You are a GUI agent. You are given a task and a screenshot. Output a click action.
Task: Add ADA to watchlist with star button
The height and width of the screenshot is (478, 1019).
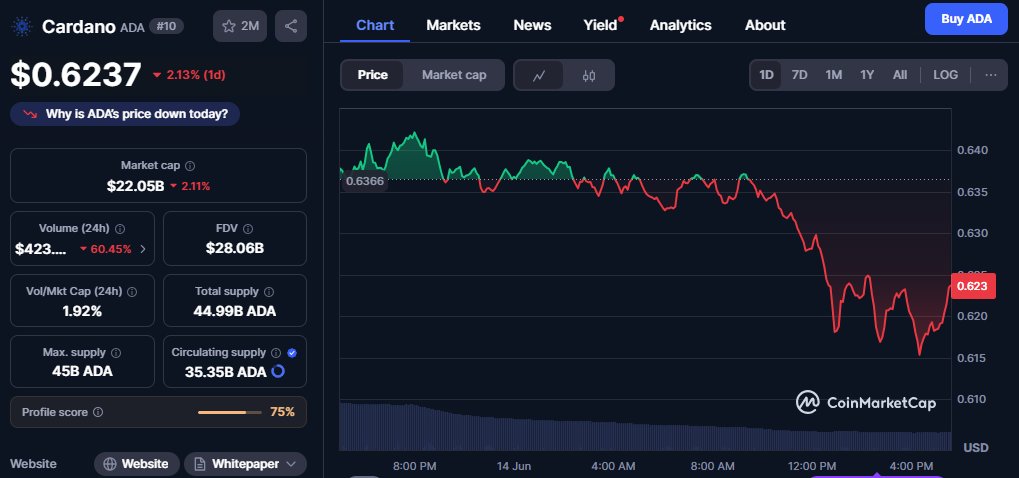coord(240,26)
